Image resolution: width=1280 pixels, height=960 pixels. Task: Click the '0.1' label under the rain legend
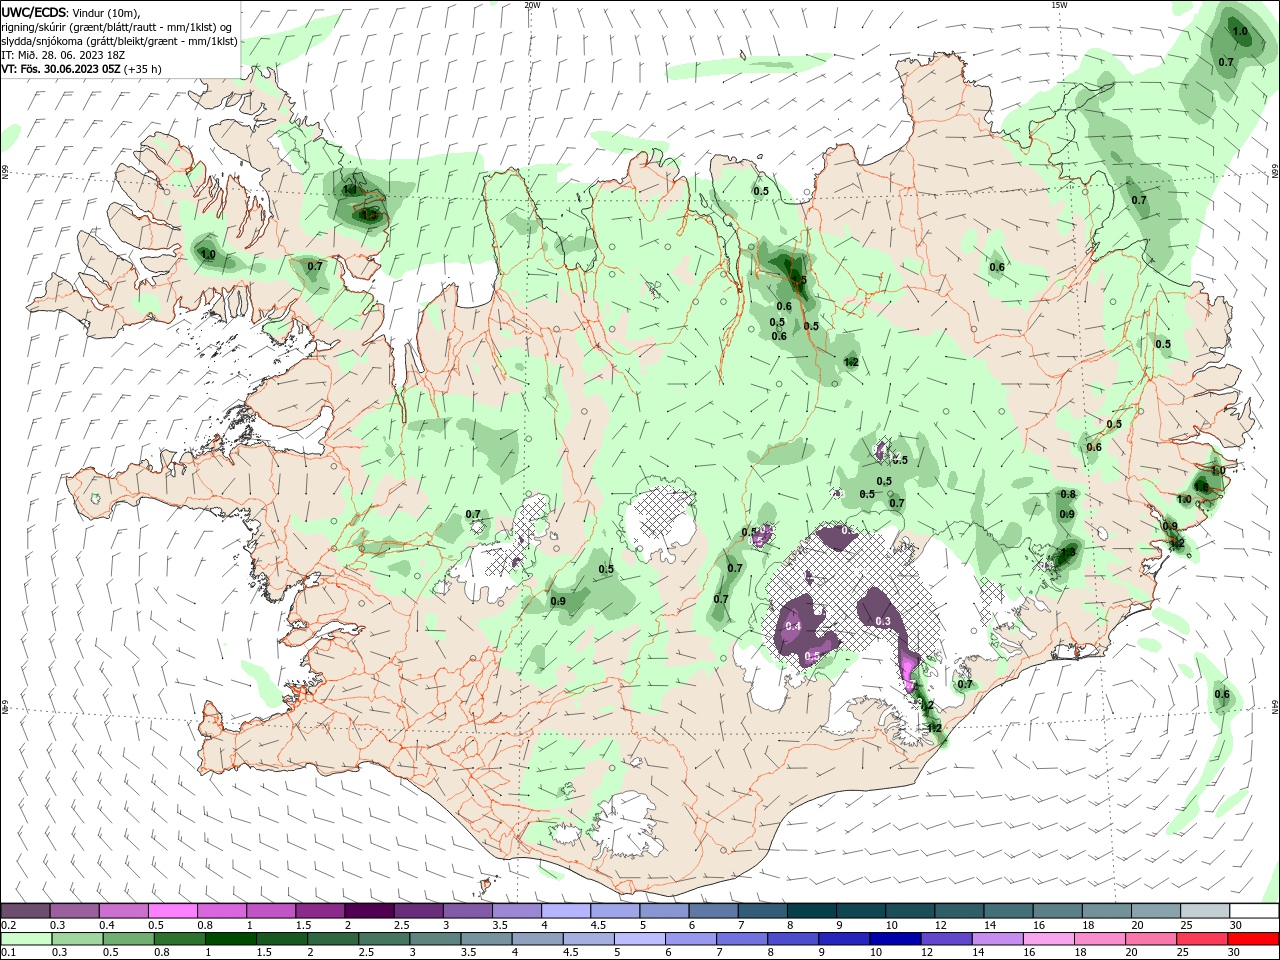8,953
